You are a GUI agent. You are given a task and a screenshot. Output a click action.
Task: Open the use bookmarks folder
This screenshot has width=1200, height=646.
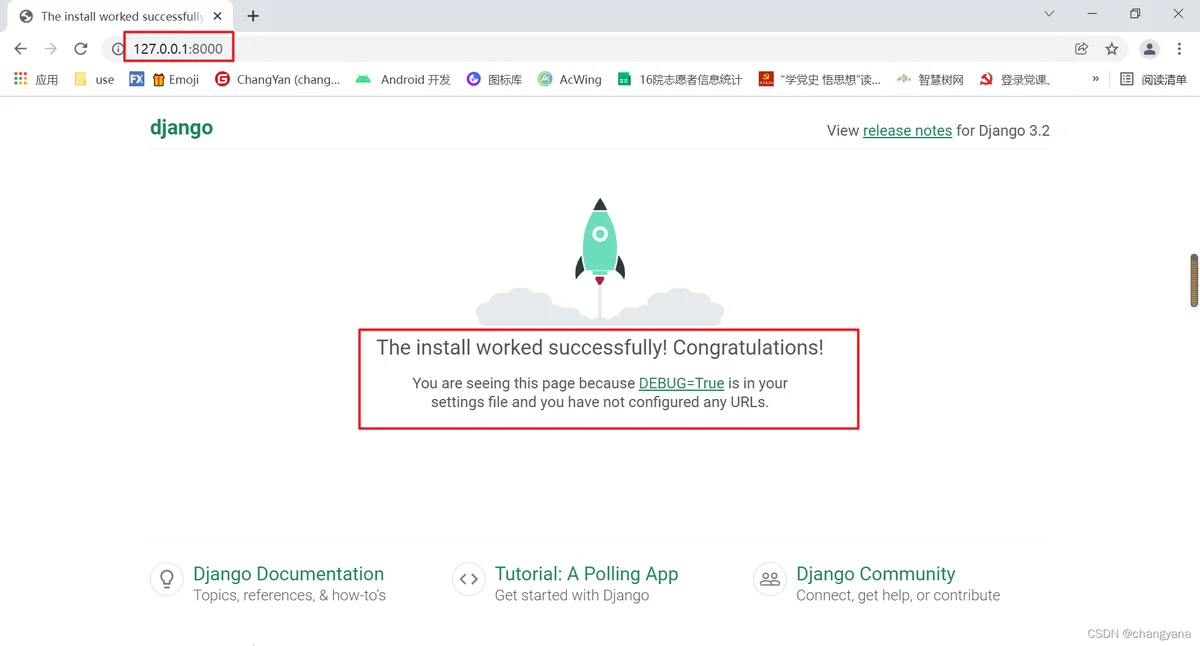pos(94,79)
